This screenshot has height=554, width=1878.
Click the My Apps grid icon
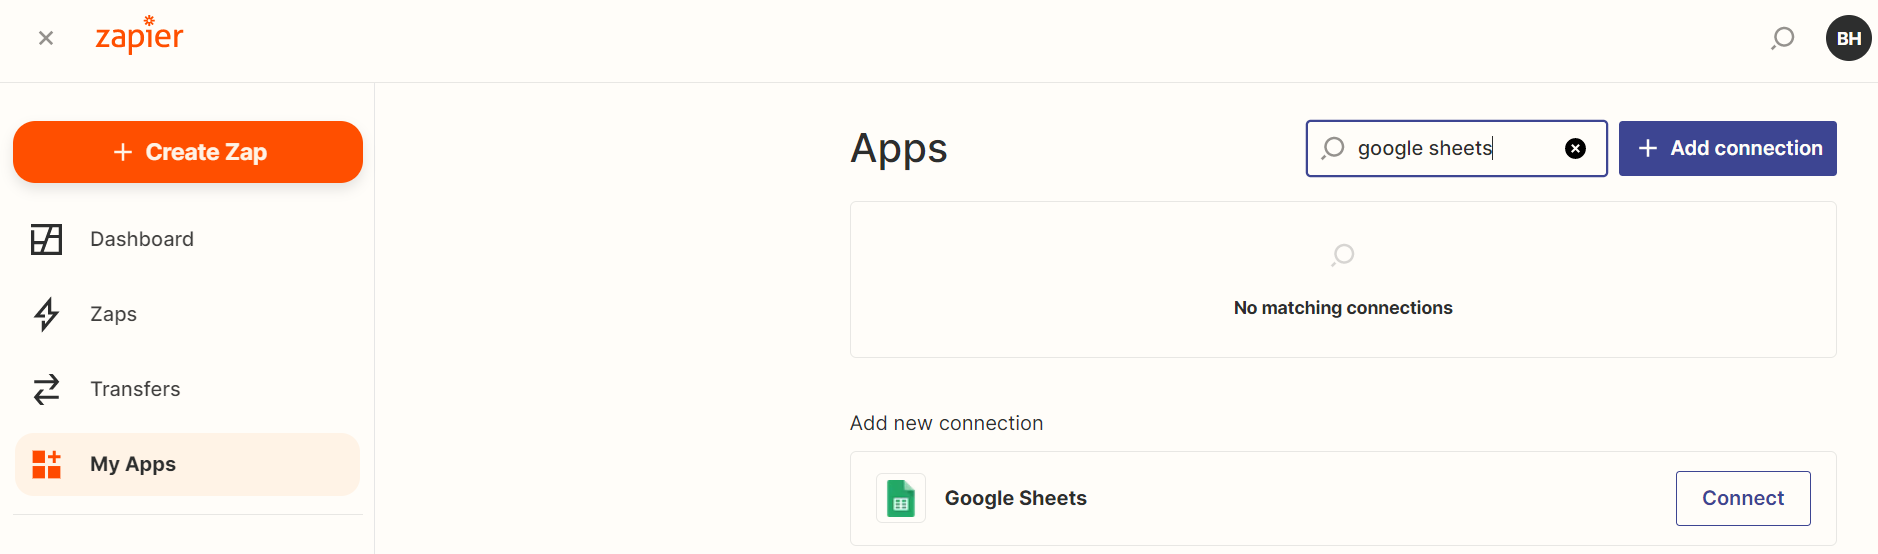click(46, 464)
